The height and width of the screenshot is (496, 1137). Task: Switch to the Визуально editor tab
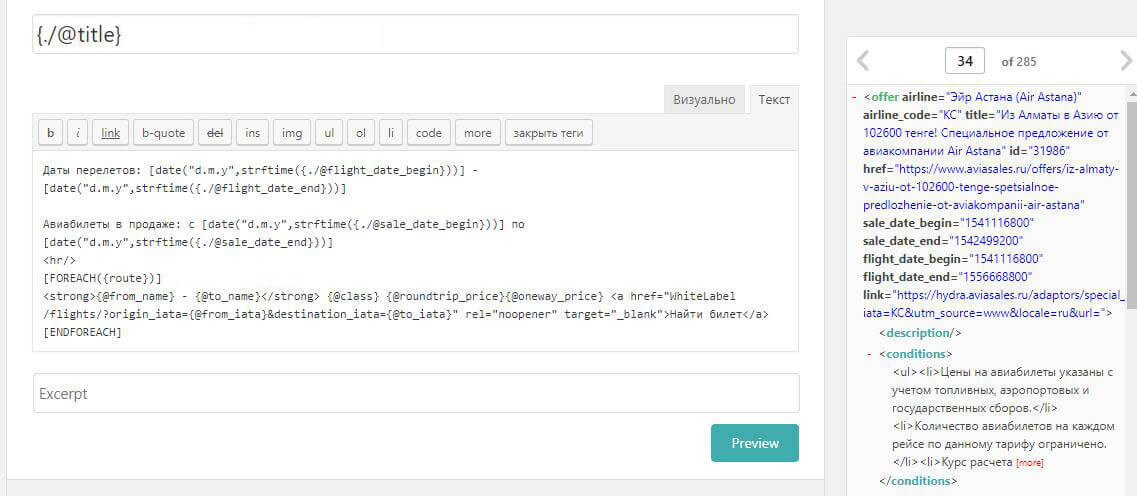(704, 100)
